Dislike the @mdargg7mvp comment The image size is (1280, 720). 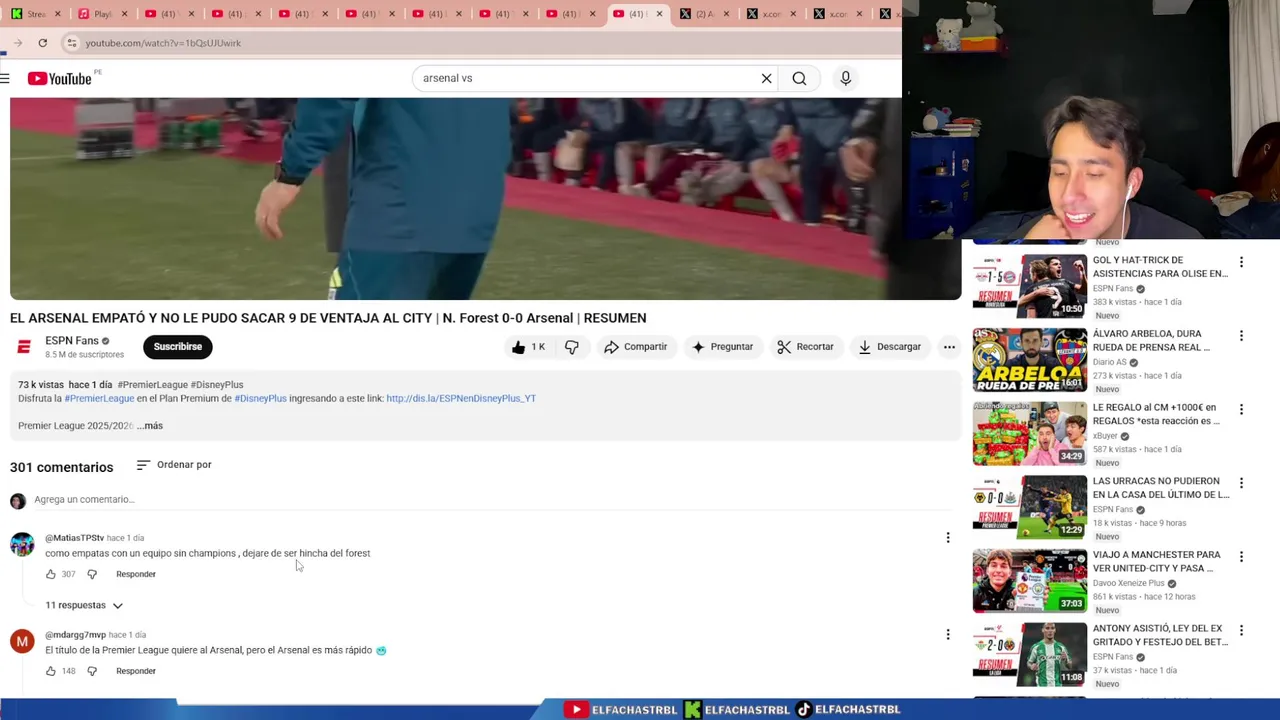pos(92,671)
